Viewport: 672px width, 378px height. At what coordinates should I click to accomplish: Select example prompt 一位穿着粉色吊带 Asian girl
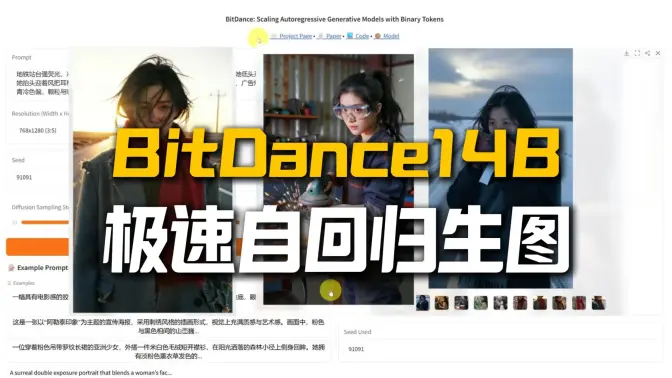pyautogui.click(x=168, y=351)
